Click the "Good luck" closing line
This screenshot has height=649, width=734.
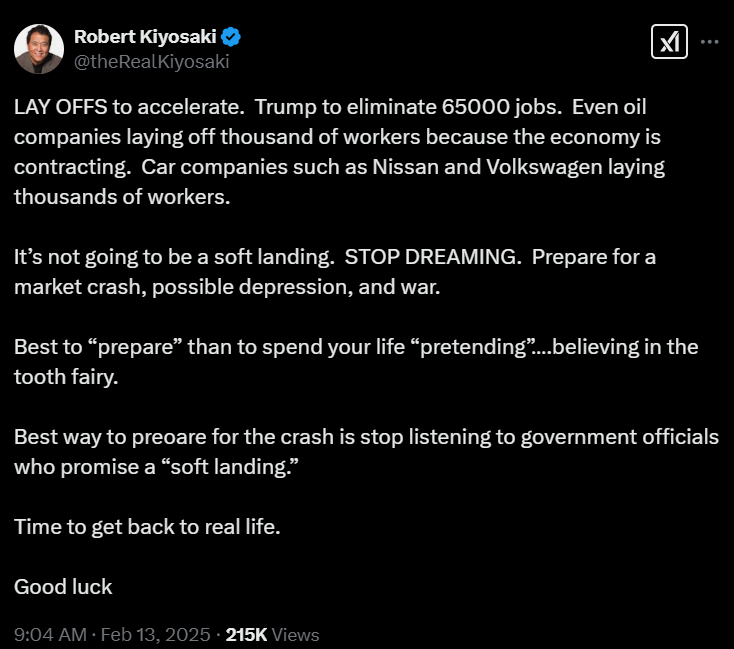[63, 587]
